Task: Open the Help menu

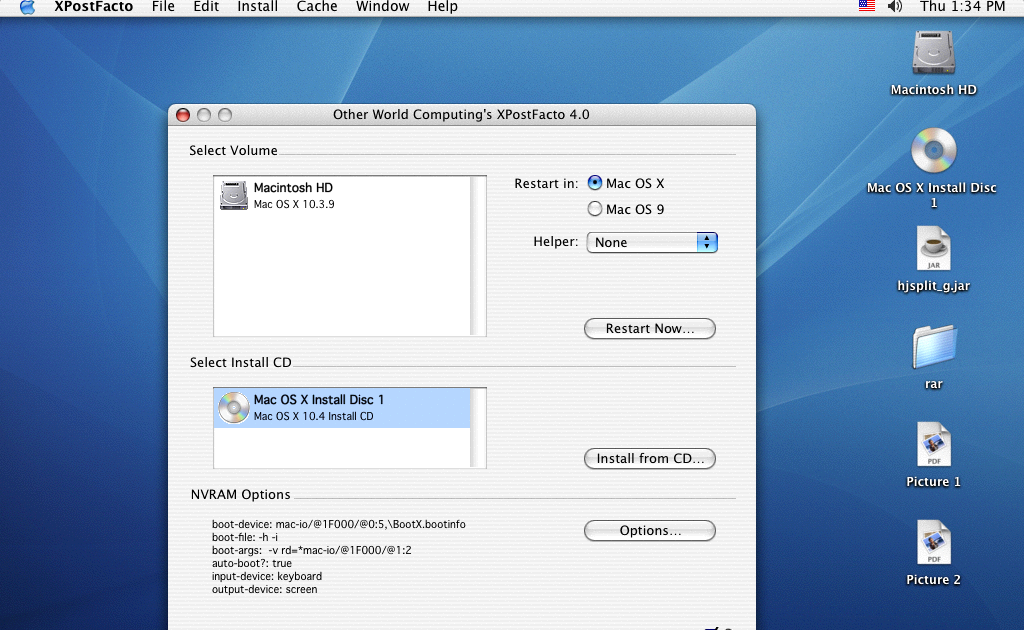Action: [x=442, y=7]
